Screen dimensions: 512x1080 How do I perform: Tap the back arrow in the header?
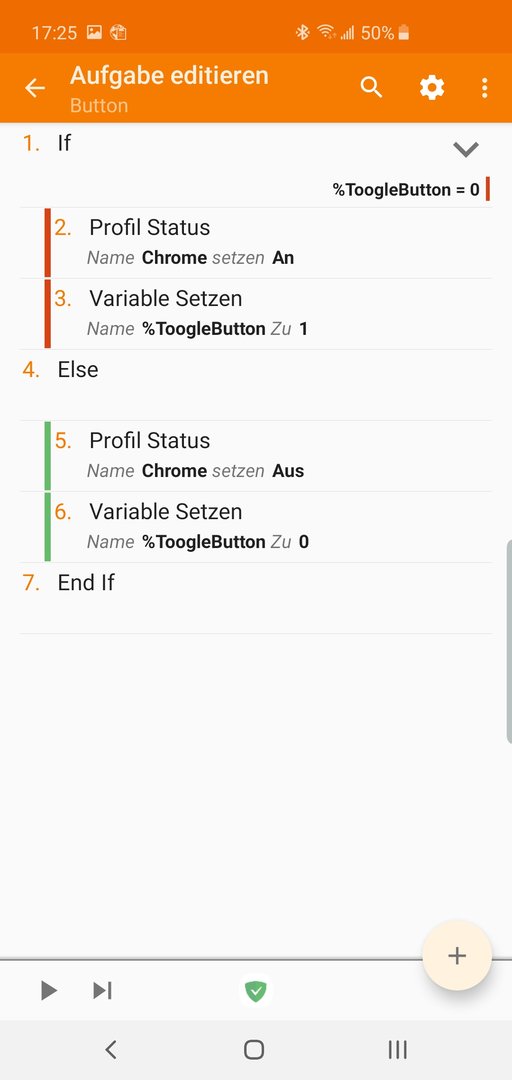[x=34, y=87]
